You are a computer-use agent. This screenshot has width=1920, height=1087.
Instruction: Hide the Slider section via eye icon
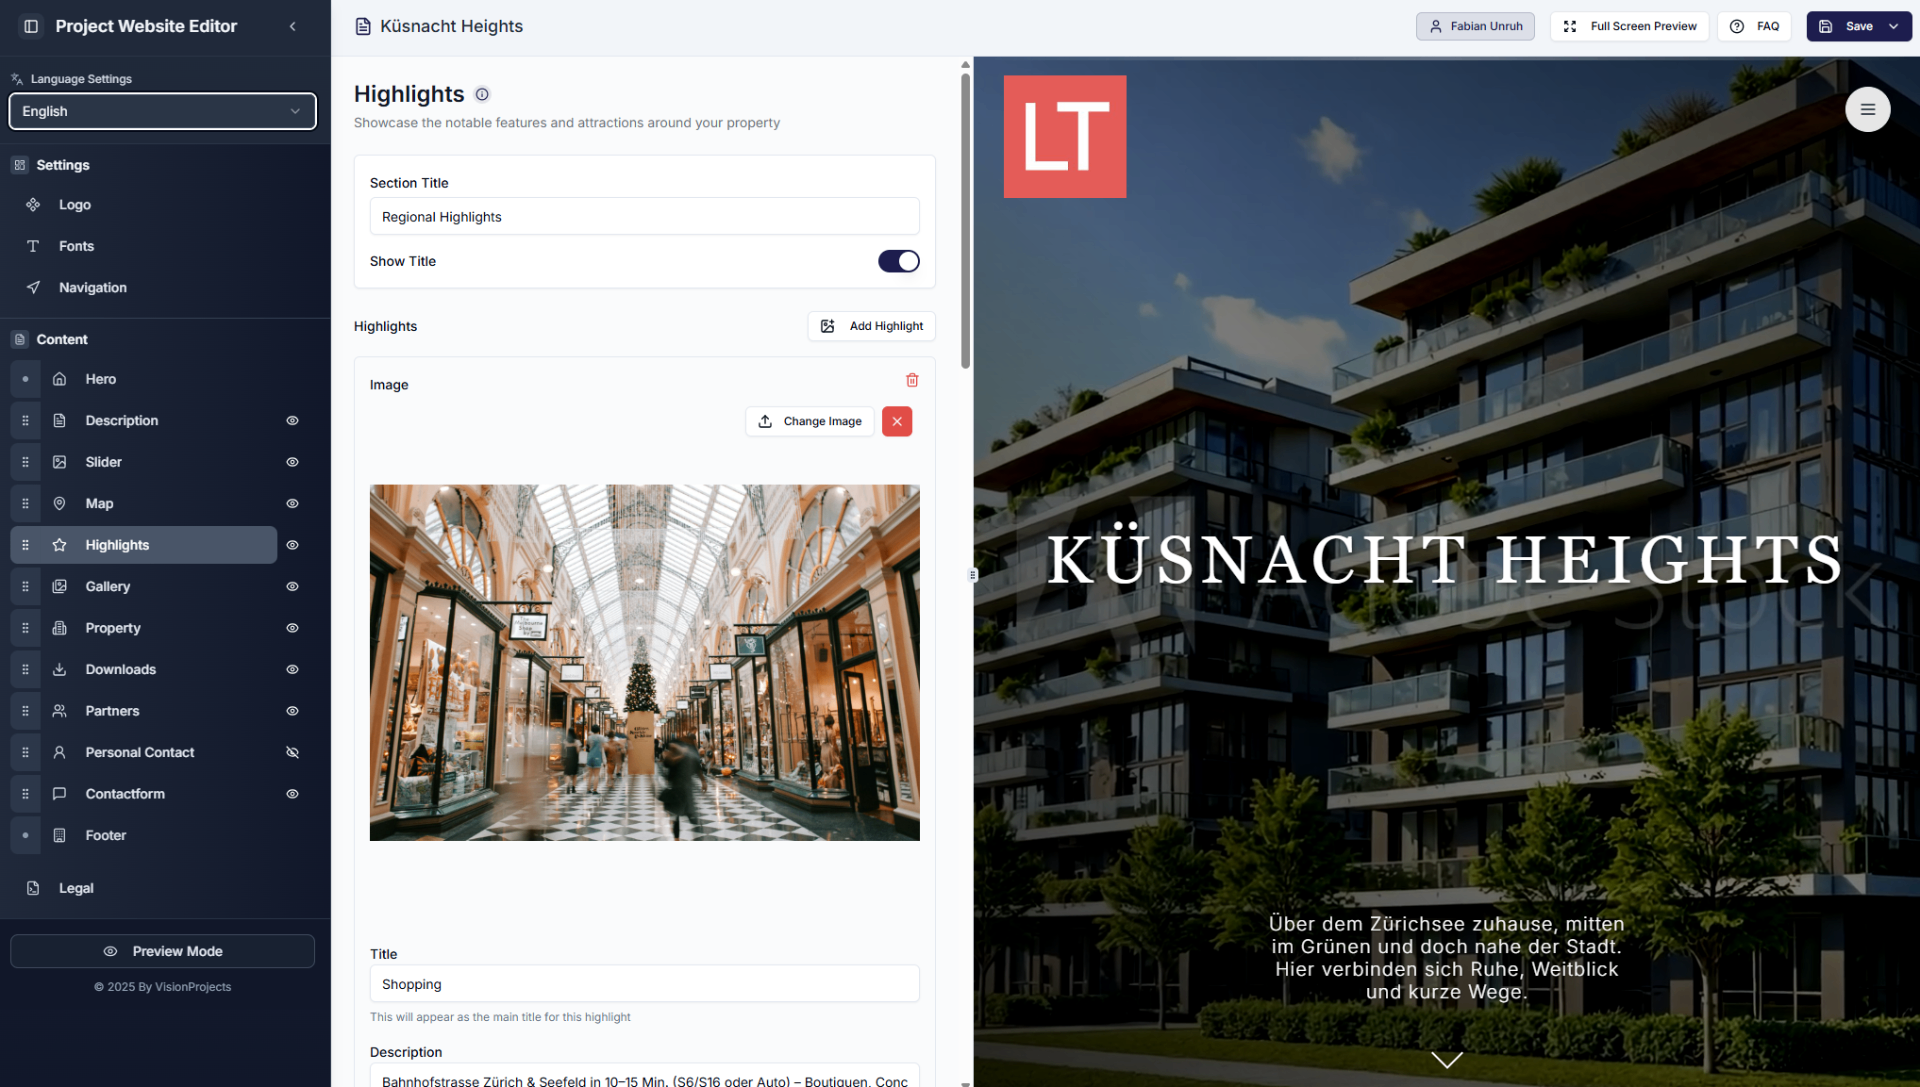point(292,462)
